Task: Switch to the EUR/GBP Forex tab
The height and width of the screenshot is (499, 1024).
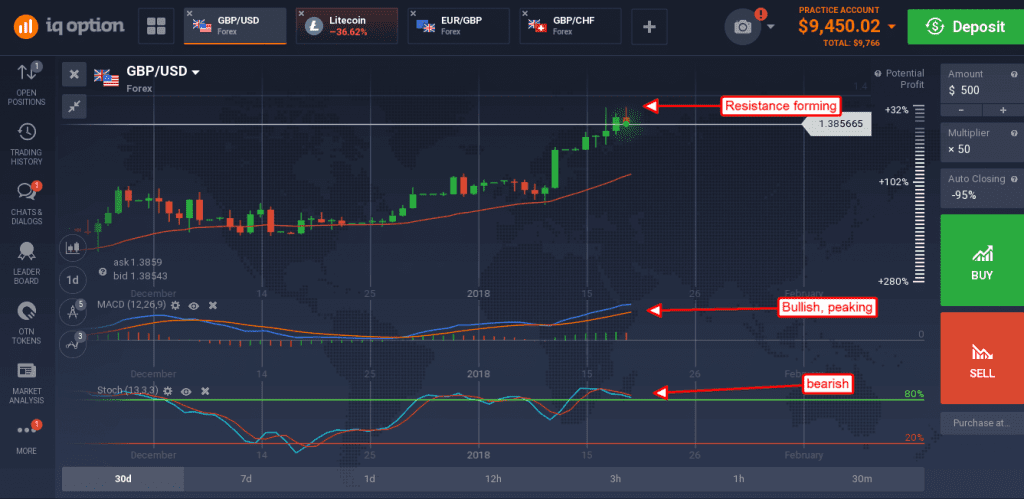Action: click(x=459, y=26)
